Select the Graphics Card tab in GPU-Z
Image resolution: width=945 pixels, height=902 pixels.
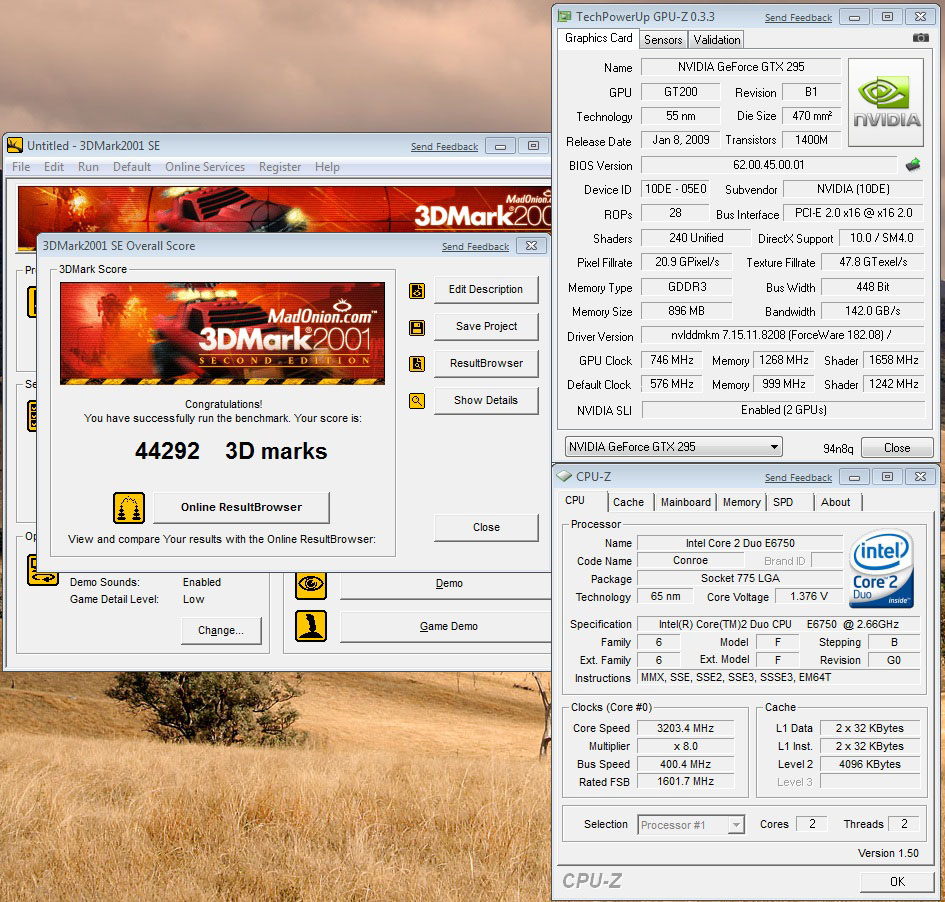[598, 38]
